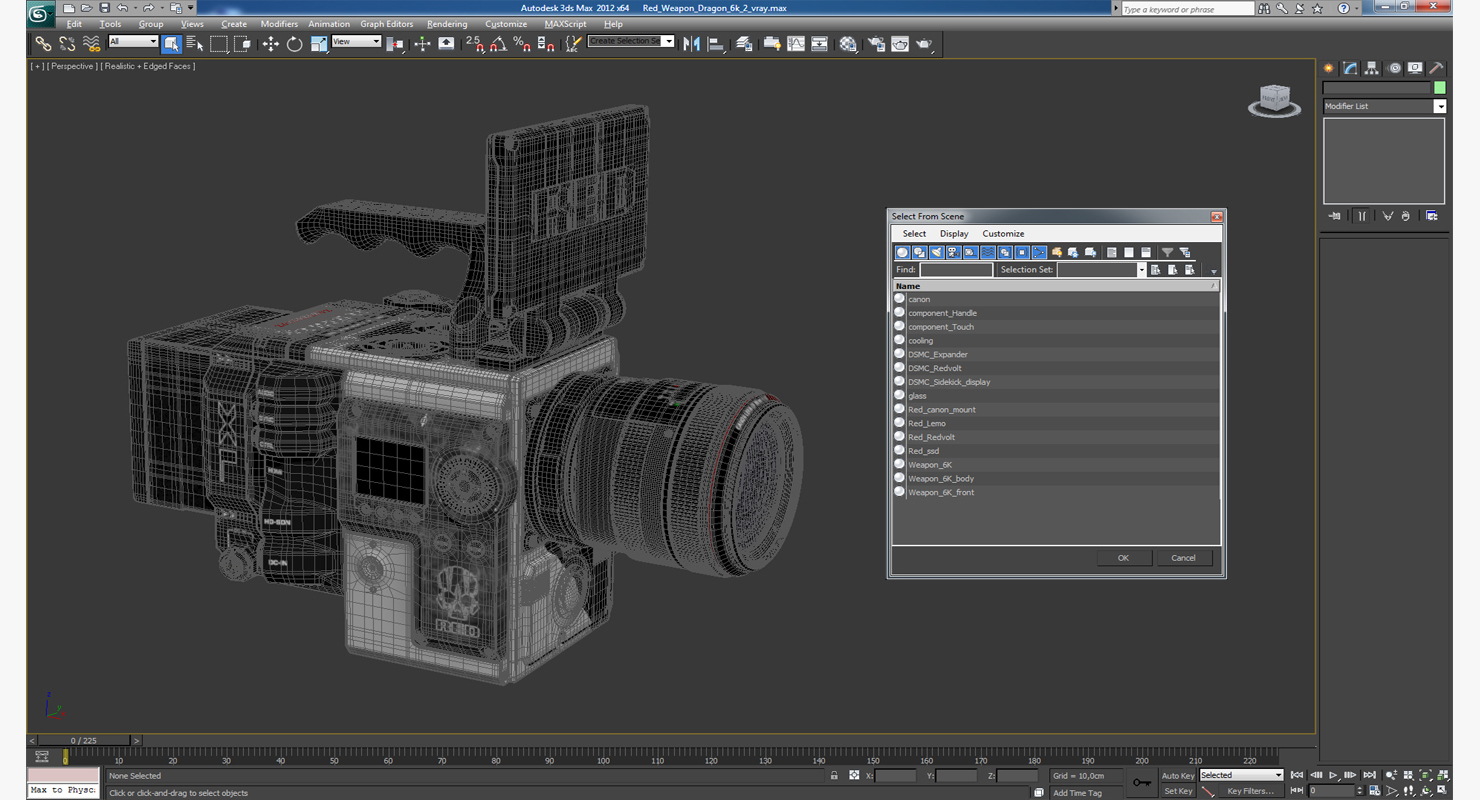This screenshot has height=800, width=1480.
Task: Click the Unlink Selection tool
Action: 67,44
